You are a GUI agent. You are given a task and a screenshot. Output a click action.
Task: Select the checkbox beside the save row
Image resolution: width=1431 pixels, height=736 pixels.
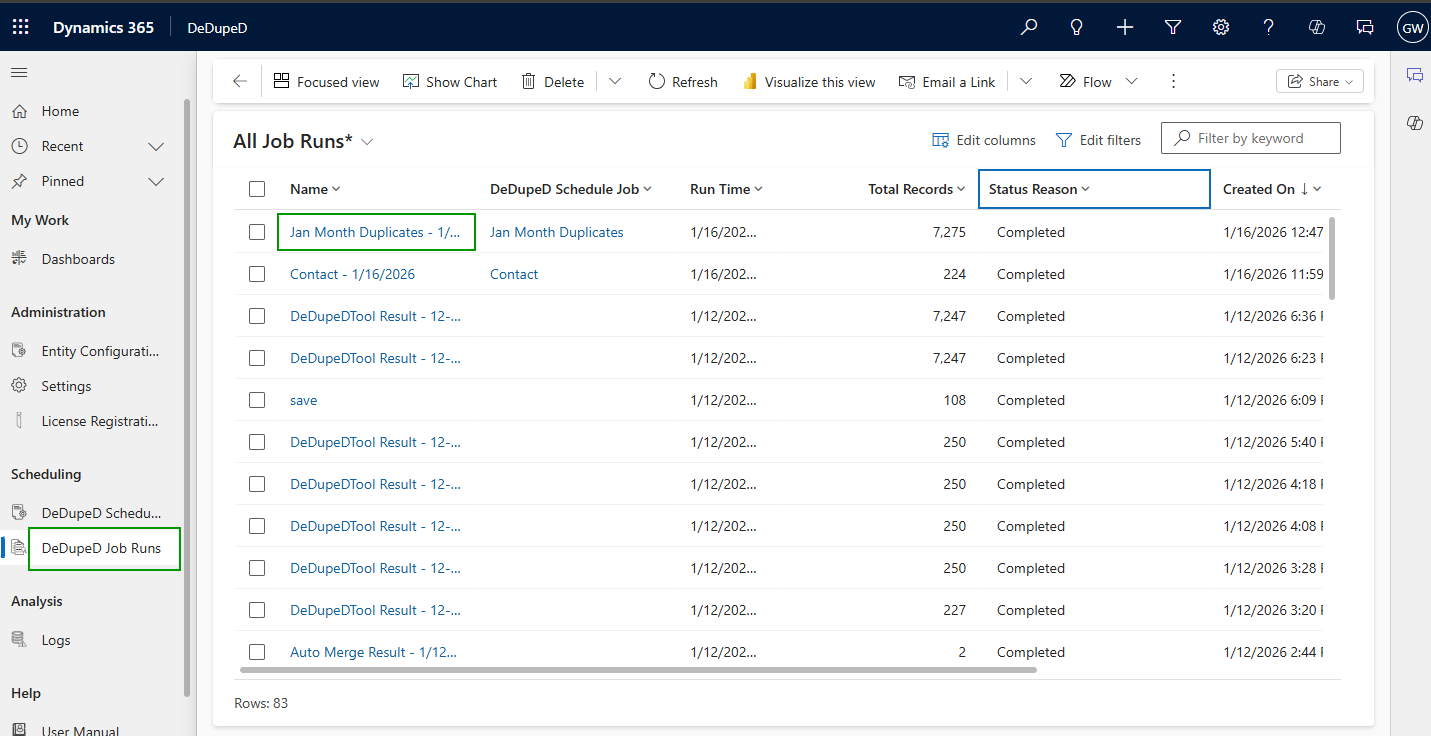(x=257, y=400)
